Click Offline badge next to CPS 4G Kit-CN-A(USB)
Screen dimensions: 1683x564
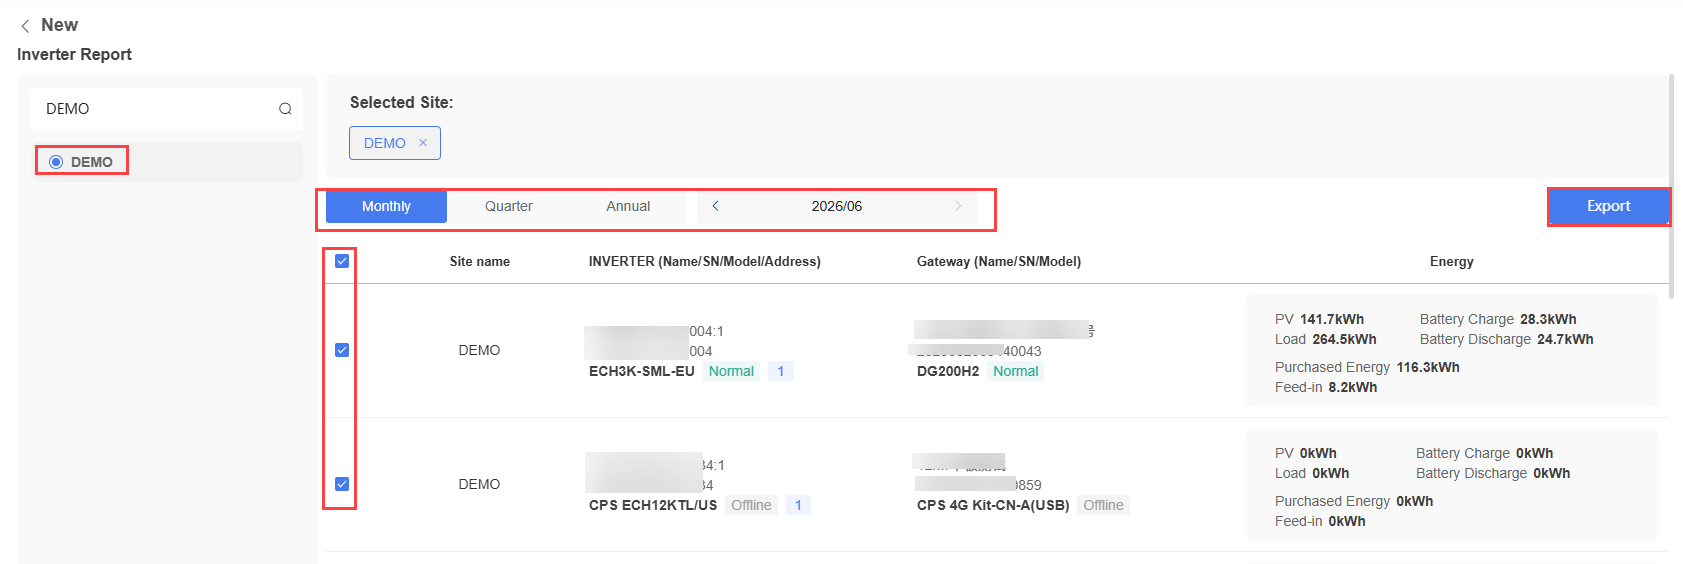(1103, 505)
